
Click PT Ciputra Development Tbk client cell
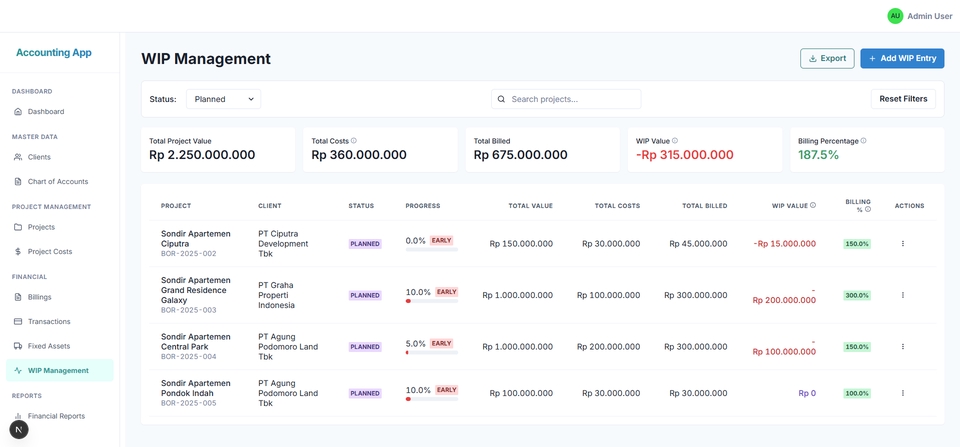(x=283, y=244)
